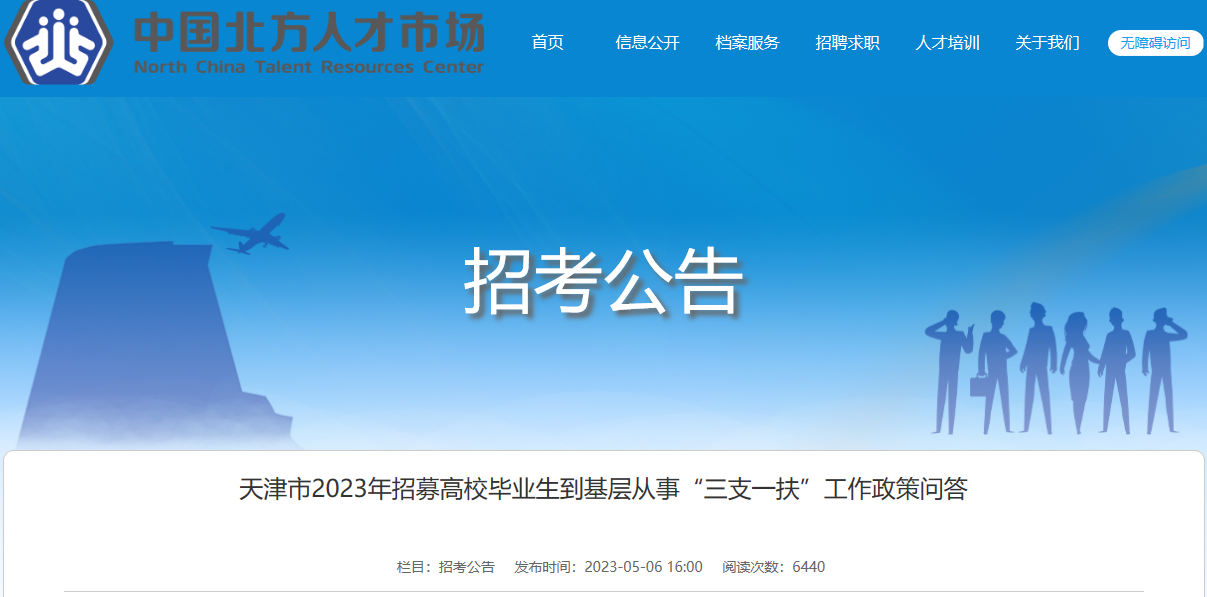Click the article title 天津市2023年招募高校毕业生

tap(603, 489)
